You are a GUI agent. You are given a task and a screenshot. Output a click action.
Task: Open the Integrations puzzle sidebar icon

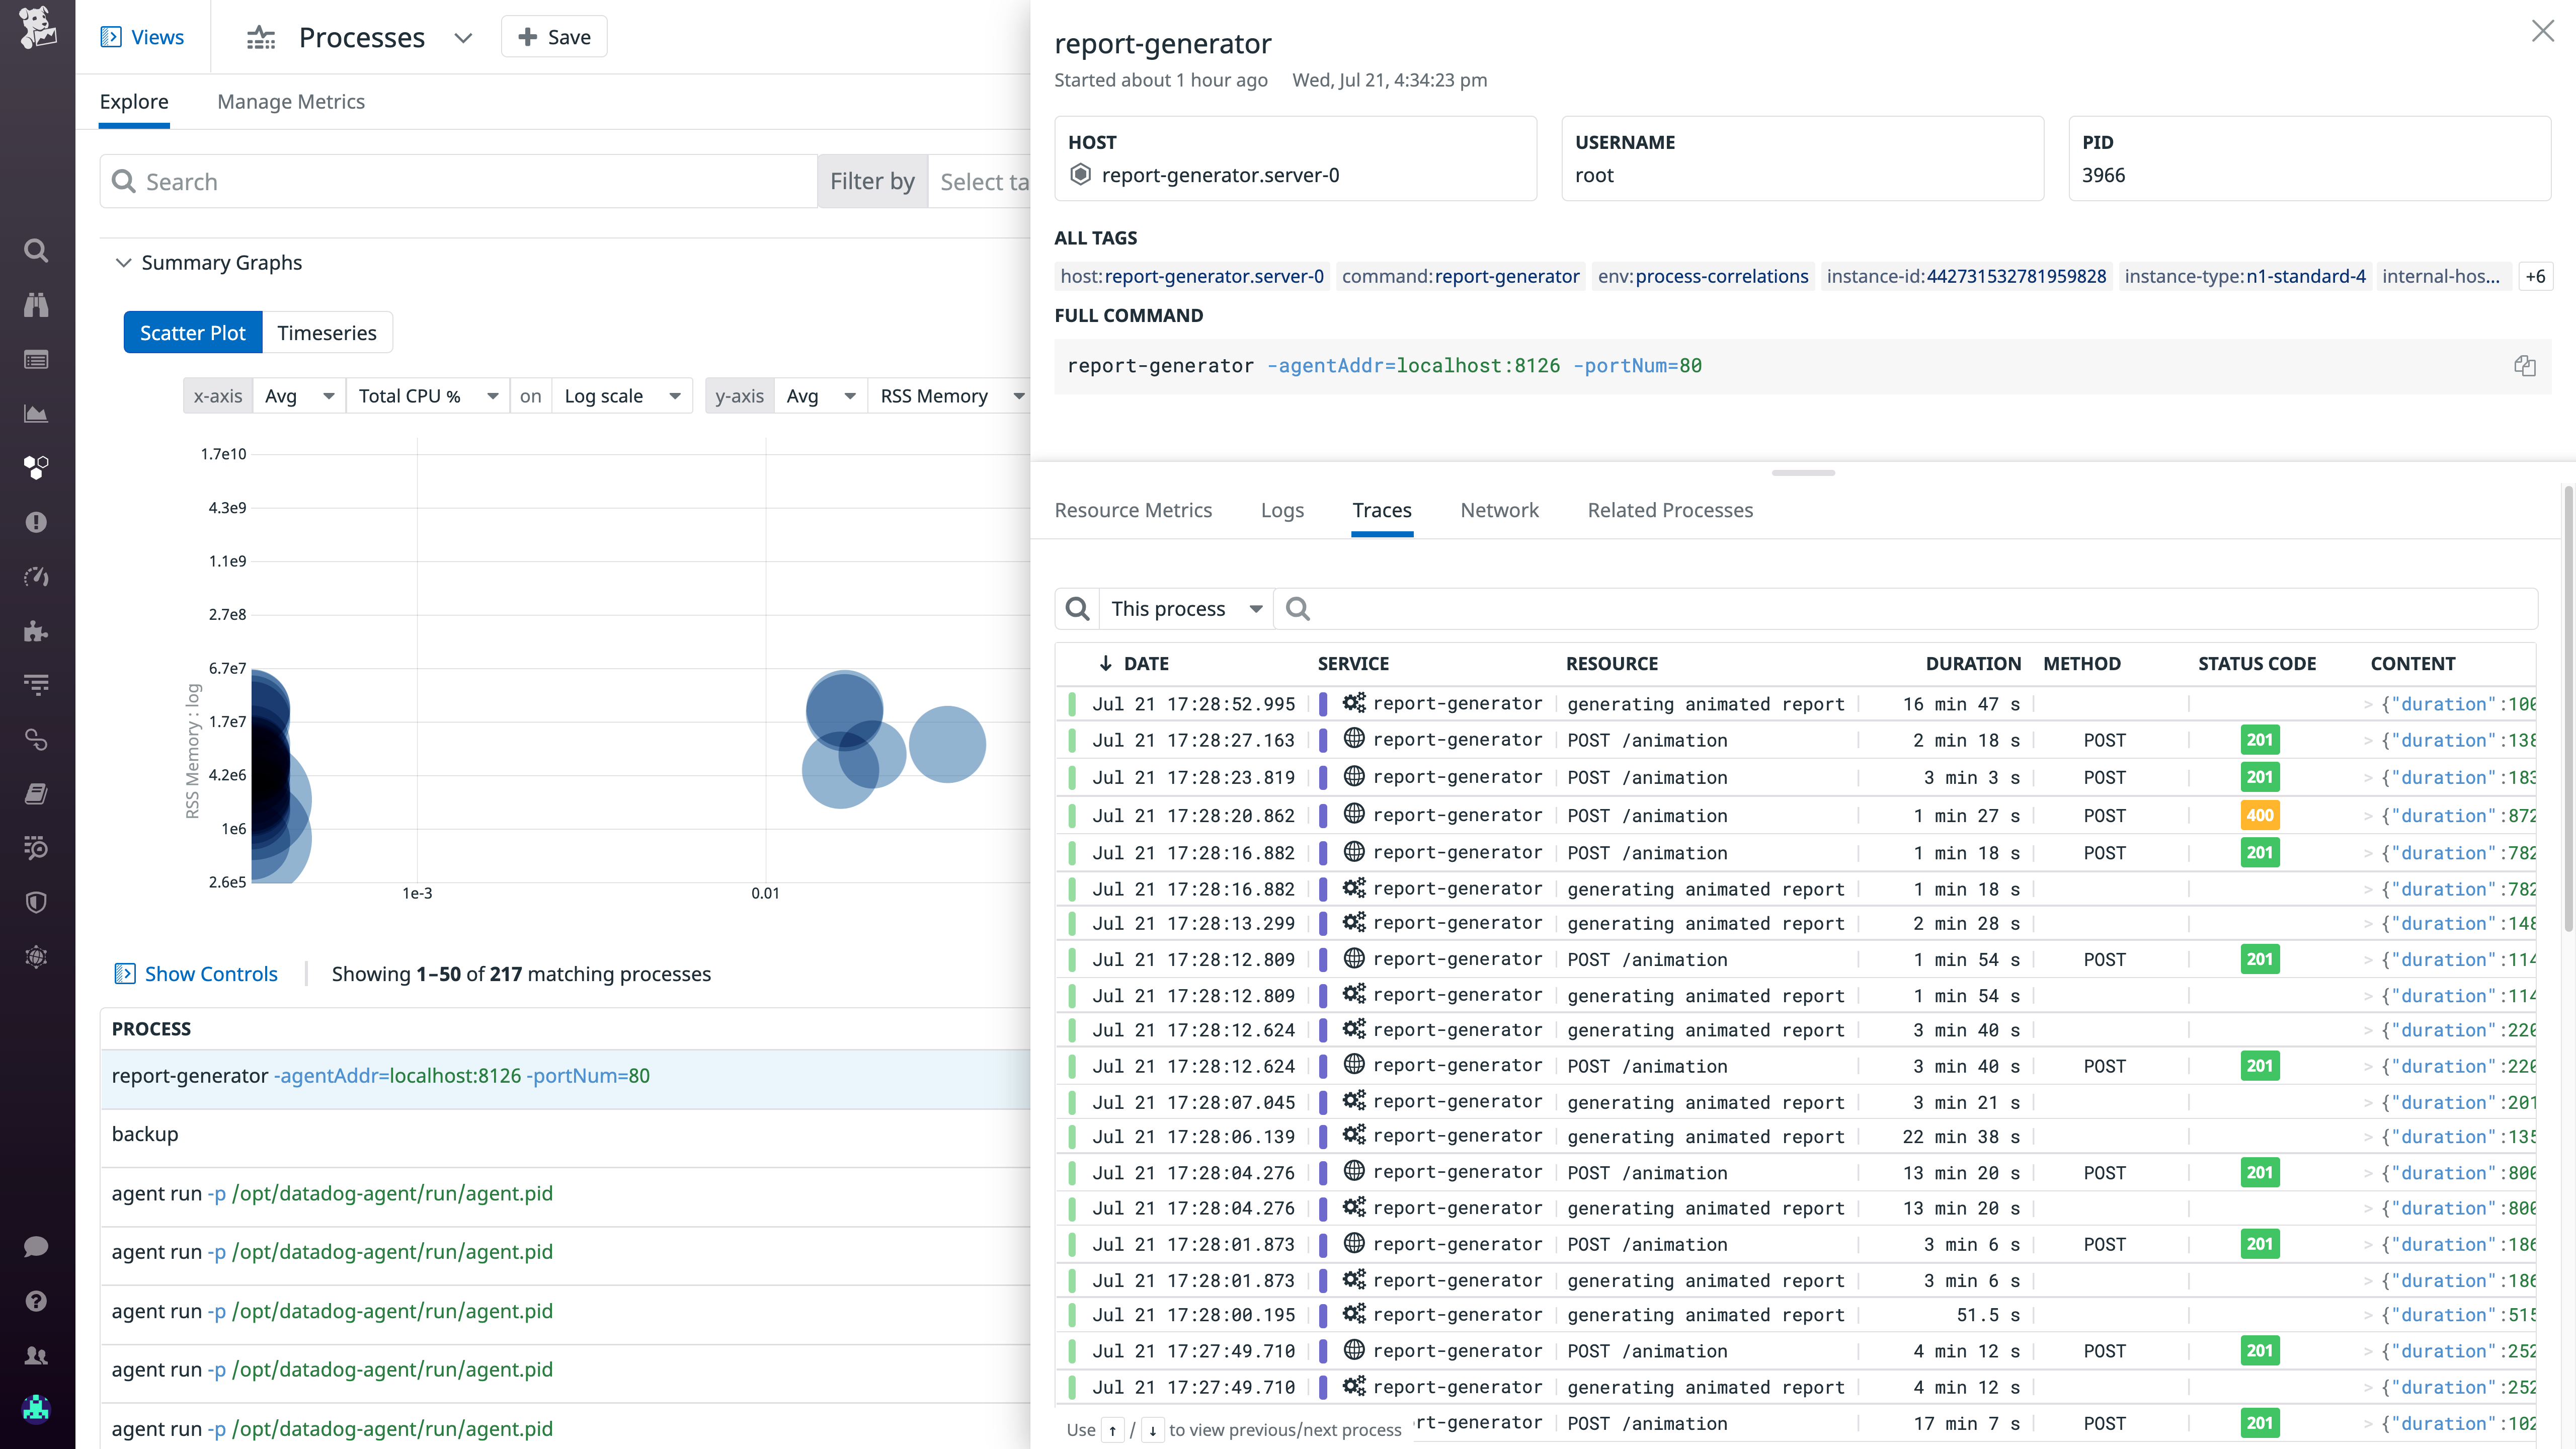[x=36, y=631]
